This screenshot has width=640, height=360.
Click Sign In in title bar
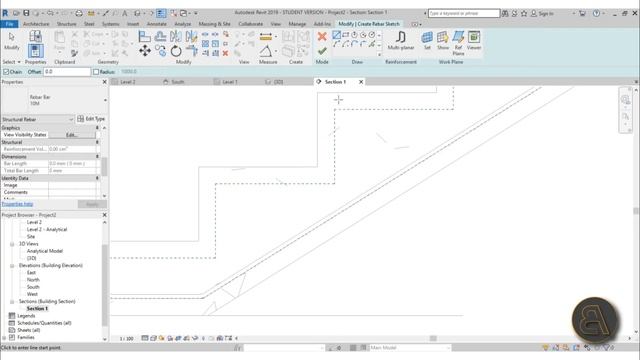546,13
